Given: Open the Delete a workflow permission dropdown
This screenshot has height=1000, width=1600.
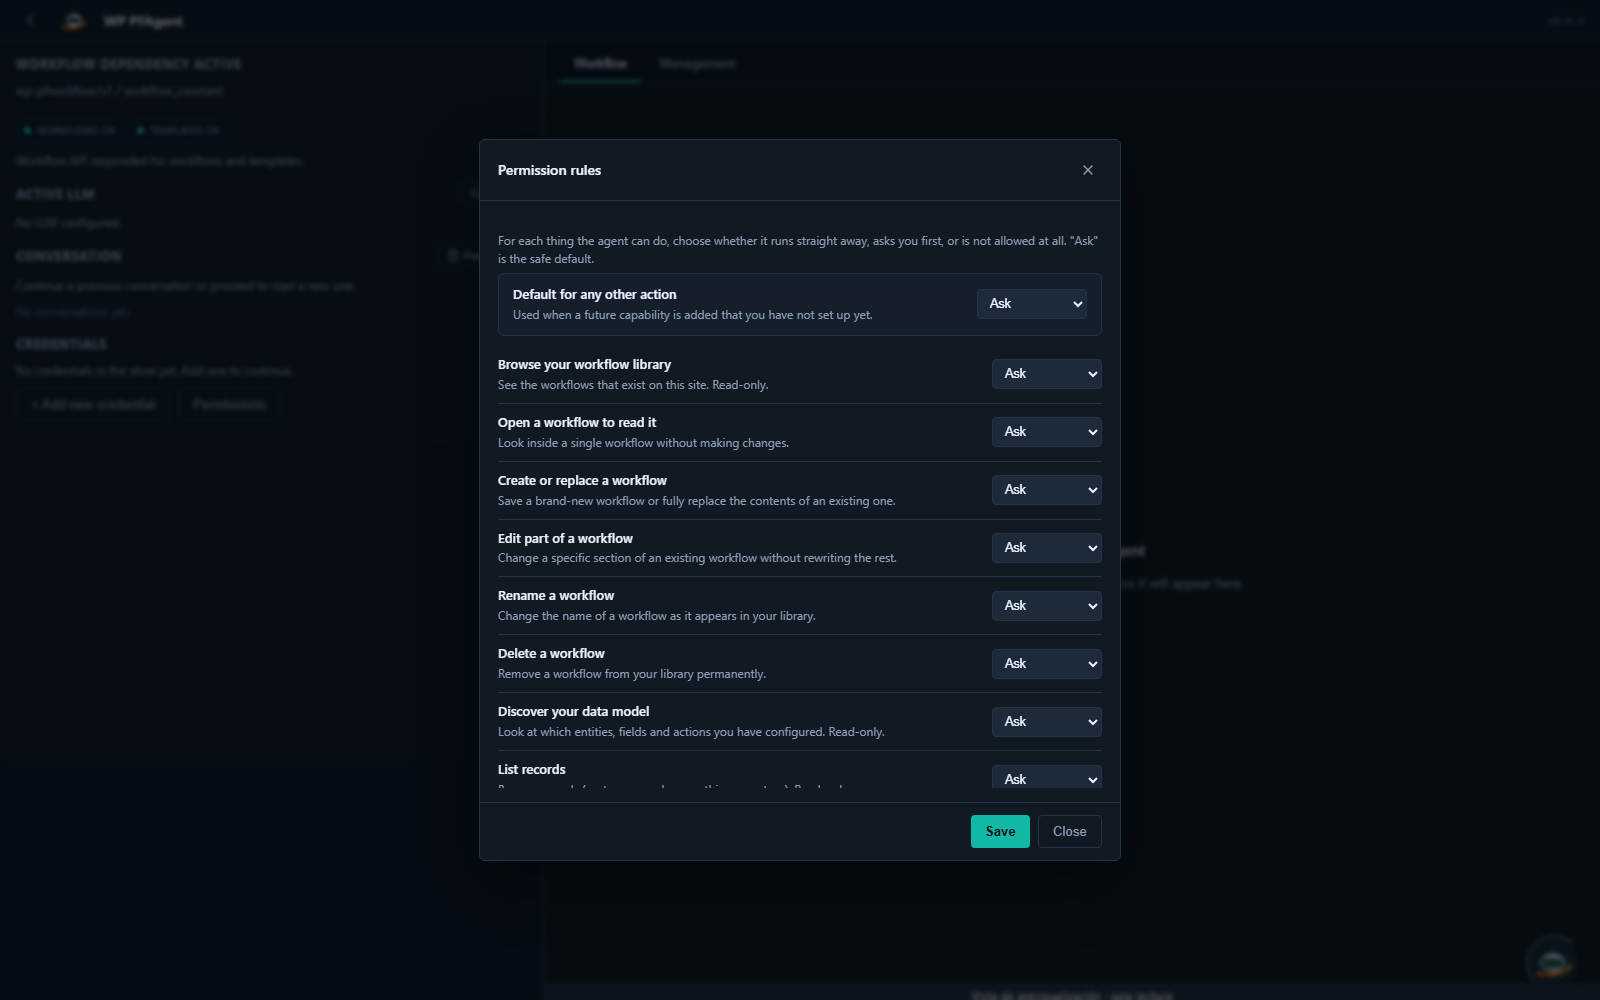Looking at the screenshot, I should [x=1047, y=664].
